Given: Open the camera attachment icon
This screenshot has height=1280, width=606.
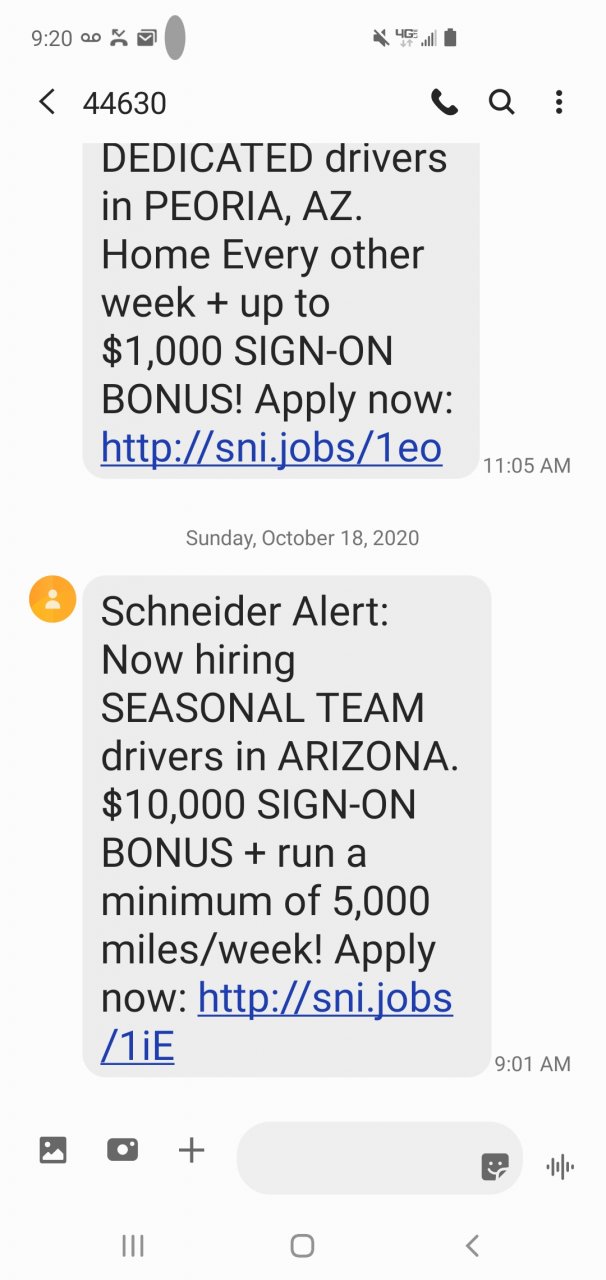Looking at the screenshot, I should coord(122,1150).
